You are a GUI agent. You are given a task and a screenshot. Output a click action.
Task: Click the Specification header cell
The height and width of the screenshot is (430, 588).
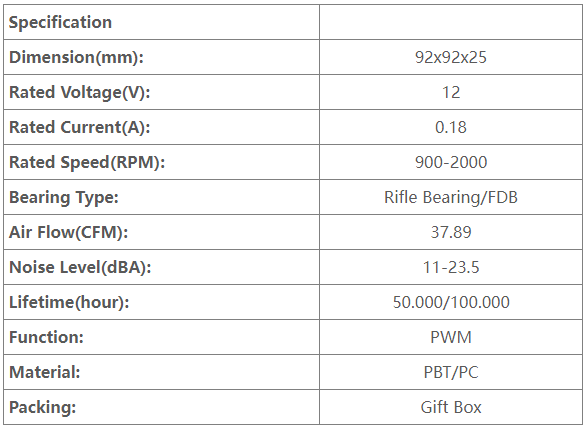pos(161,22)
